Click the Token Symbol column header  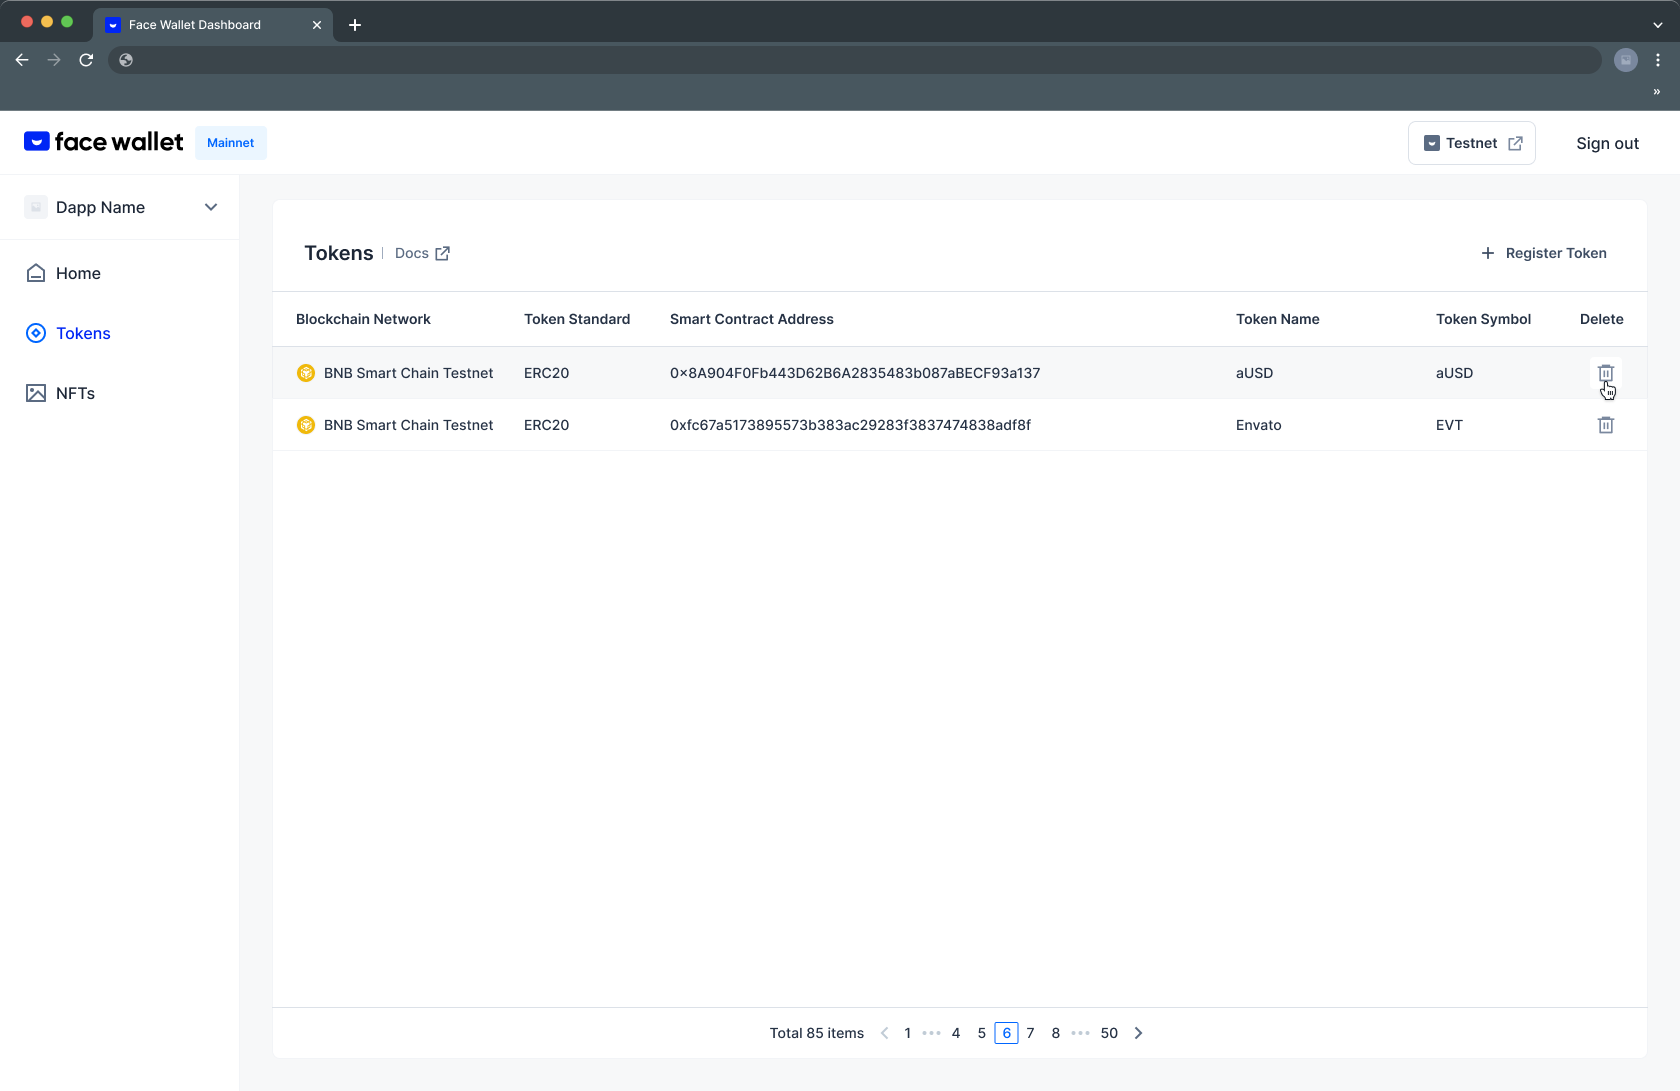1483,319
